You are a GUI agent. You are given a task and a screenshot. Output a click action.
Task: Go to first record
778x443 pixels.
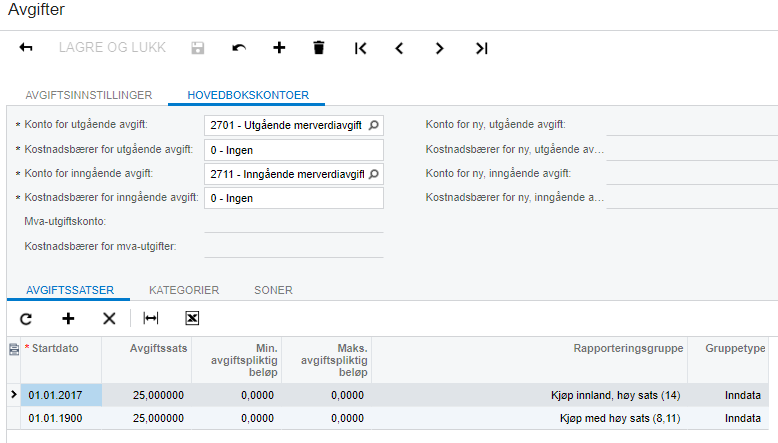tap(361, 48)
